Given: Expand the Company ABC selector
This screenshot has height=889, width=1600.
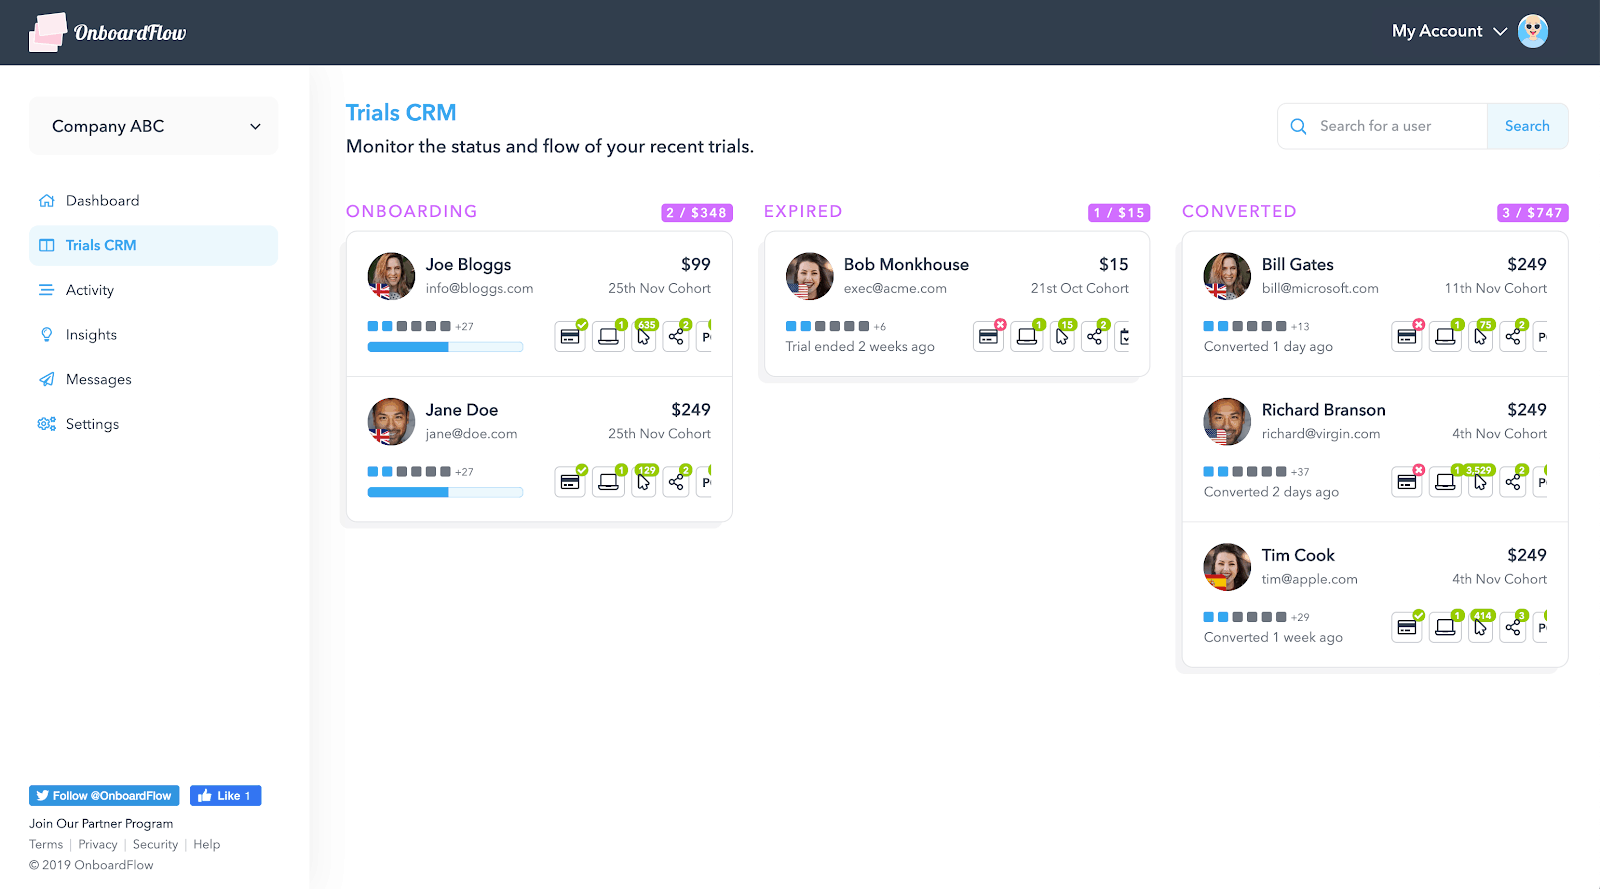Looking at the screenshot, I should click(154, 126).
